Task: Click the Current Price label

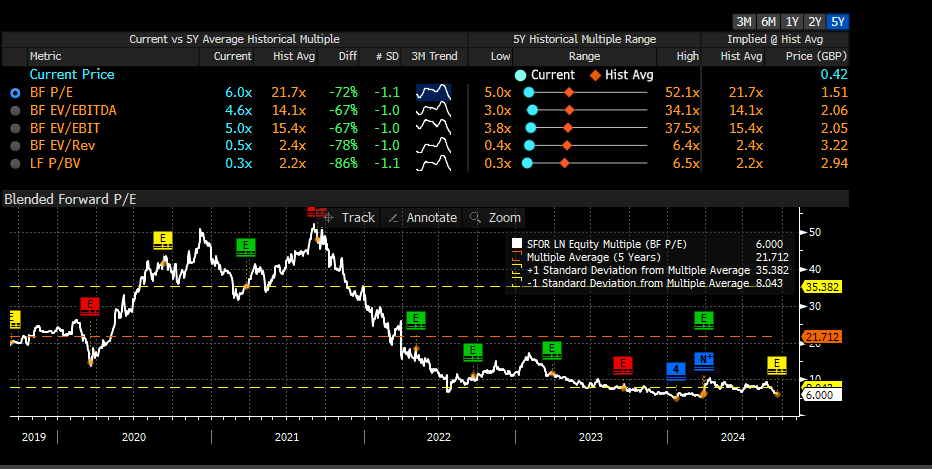Action: click(72, 74)
